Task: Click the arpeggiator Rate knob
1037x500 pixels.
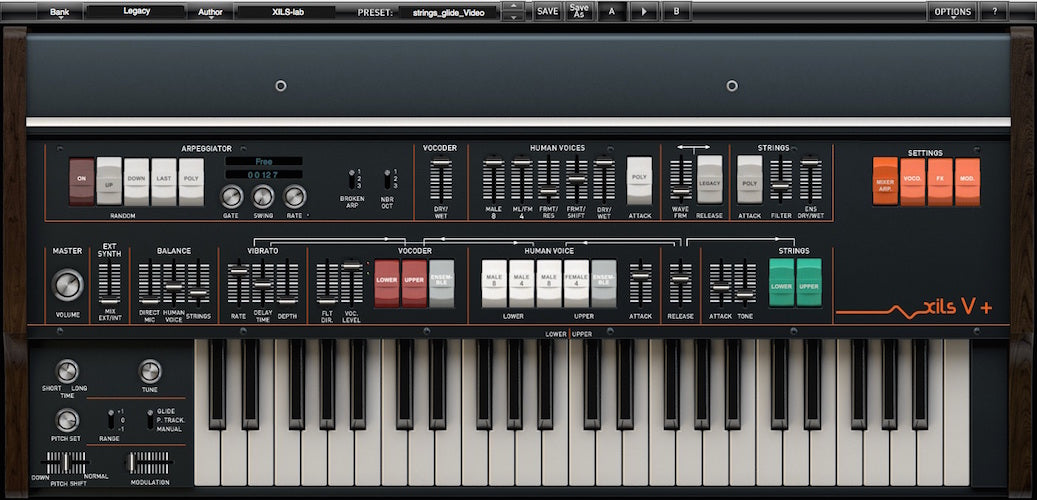Action: coord(294,196)
